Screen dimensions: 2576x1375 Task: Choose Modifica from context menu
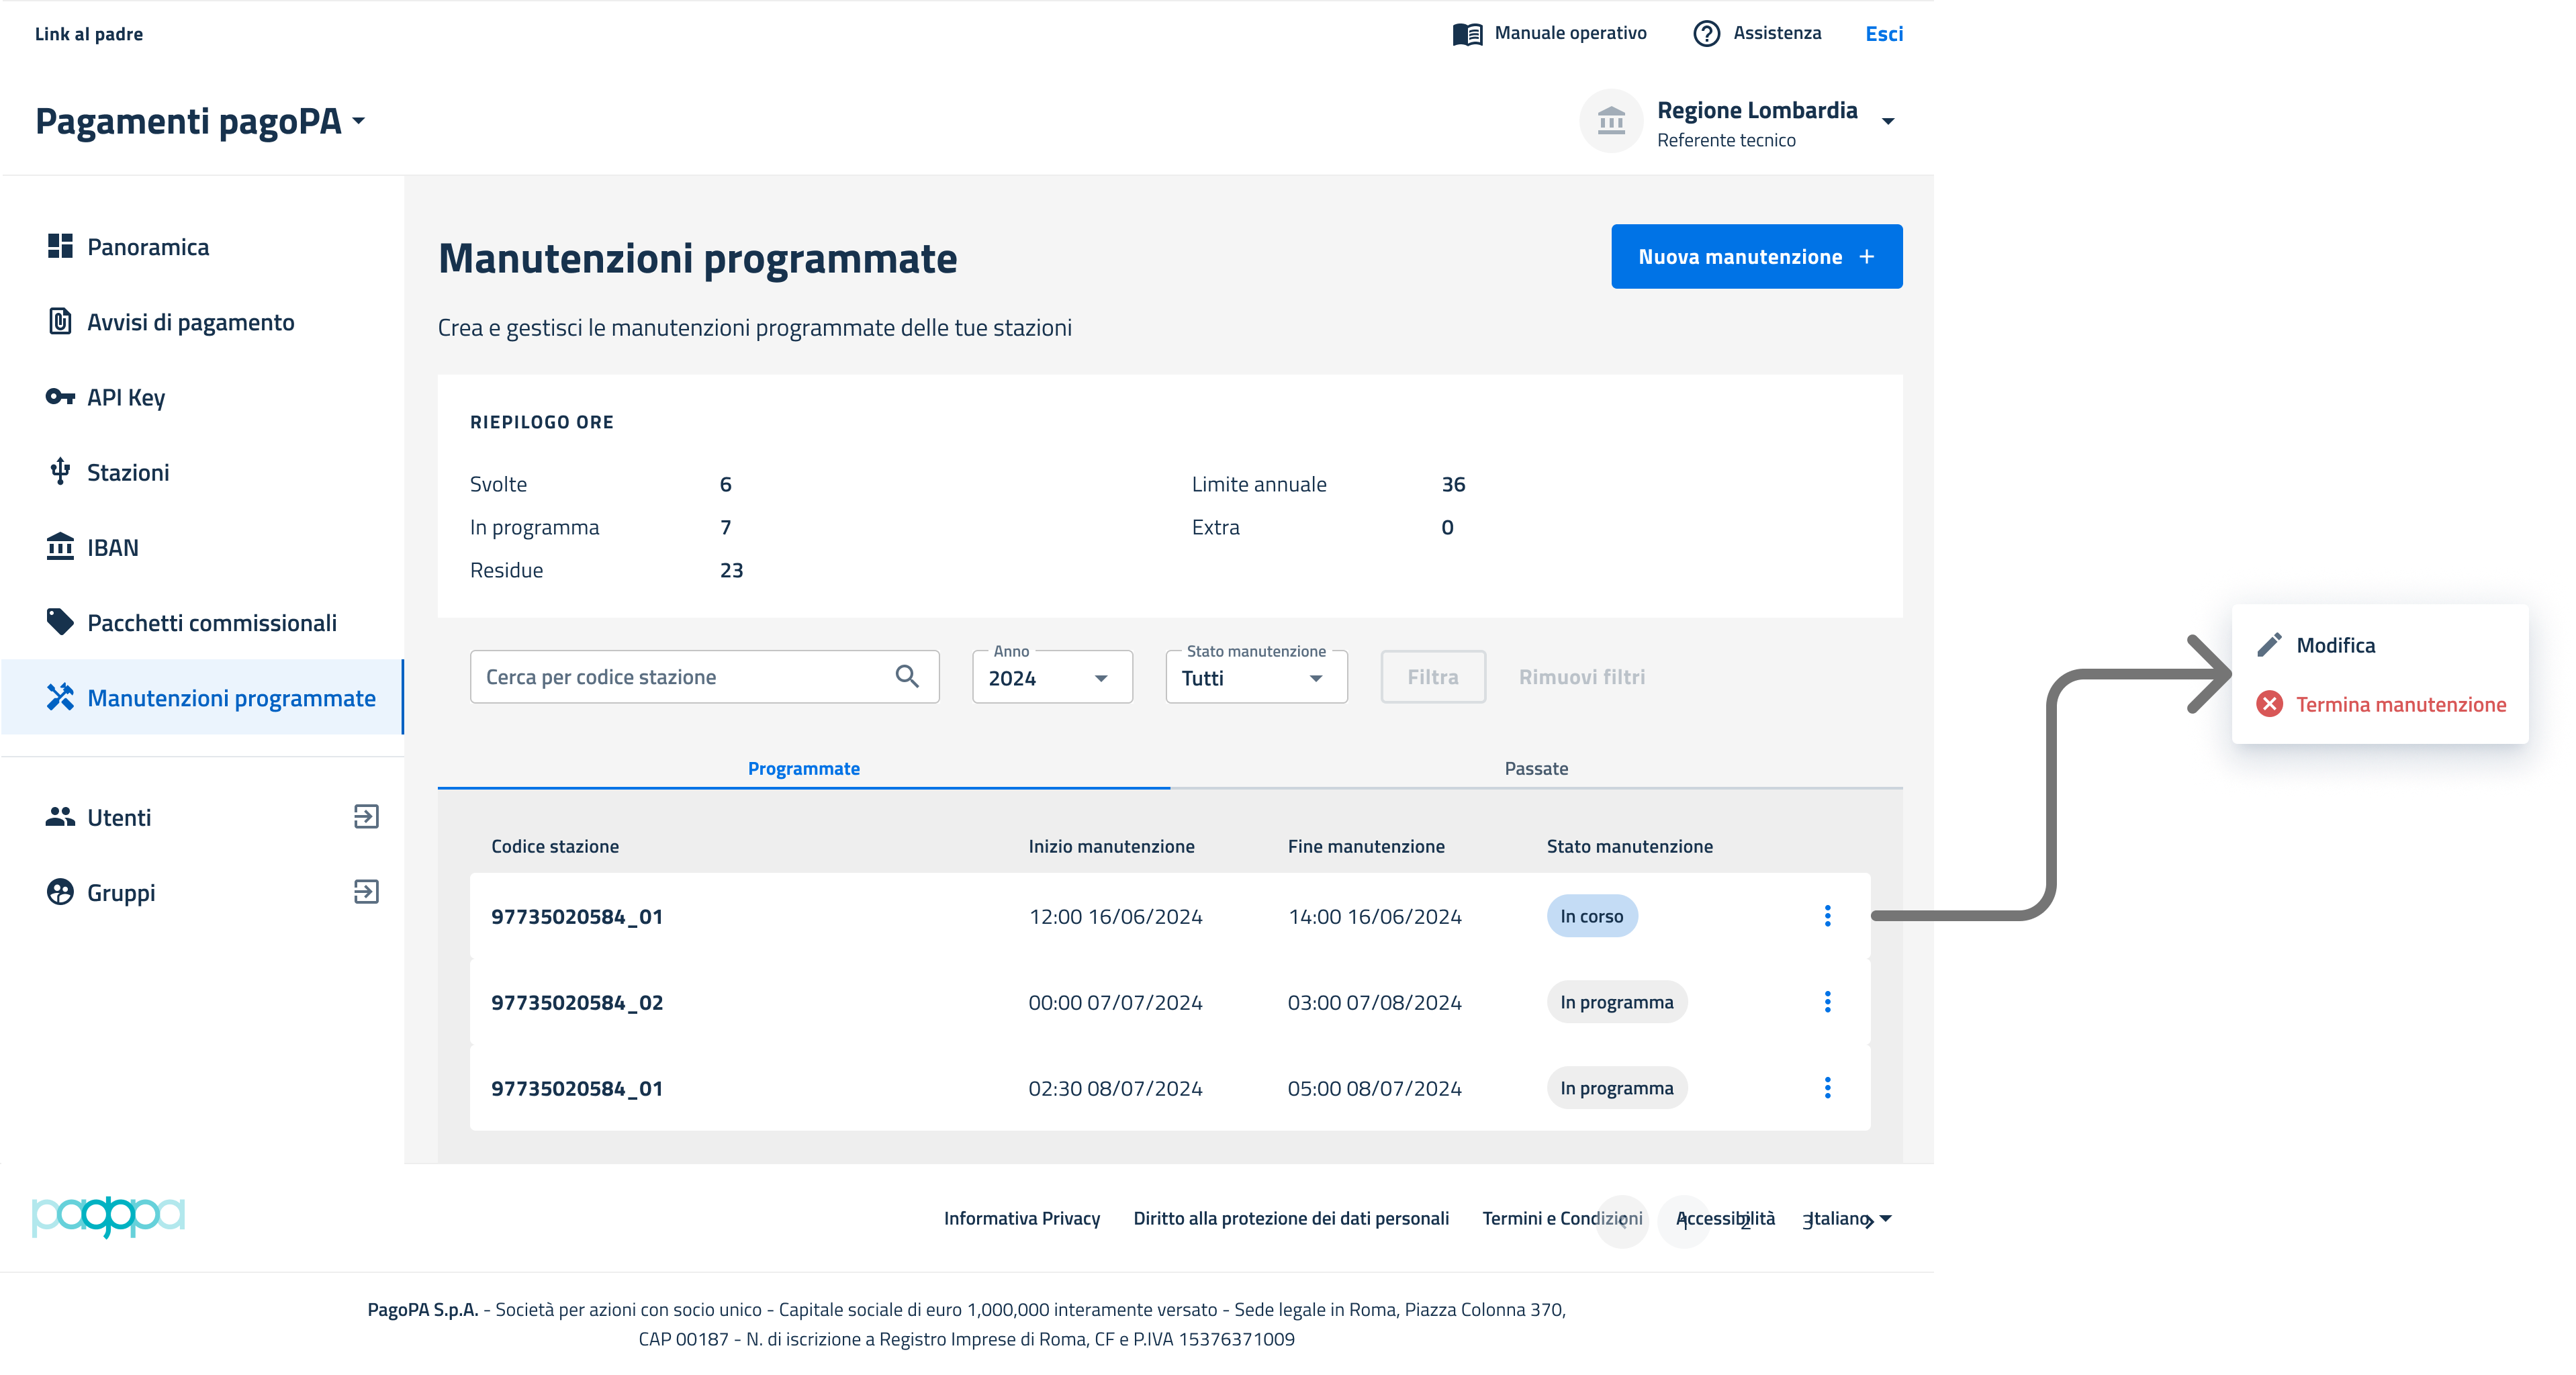(2335, 645)
